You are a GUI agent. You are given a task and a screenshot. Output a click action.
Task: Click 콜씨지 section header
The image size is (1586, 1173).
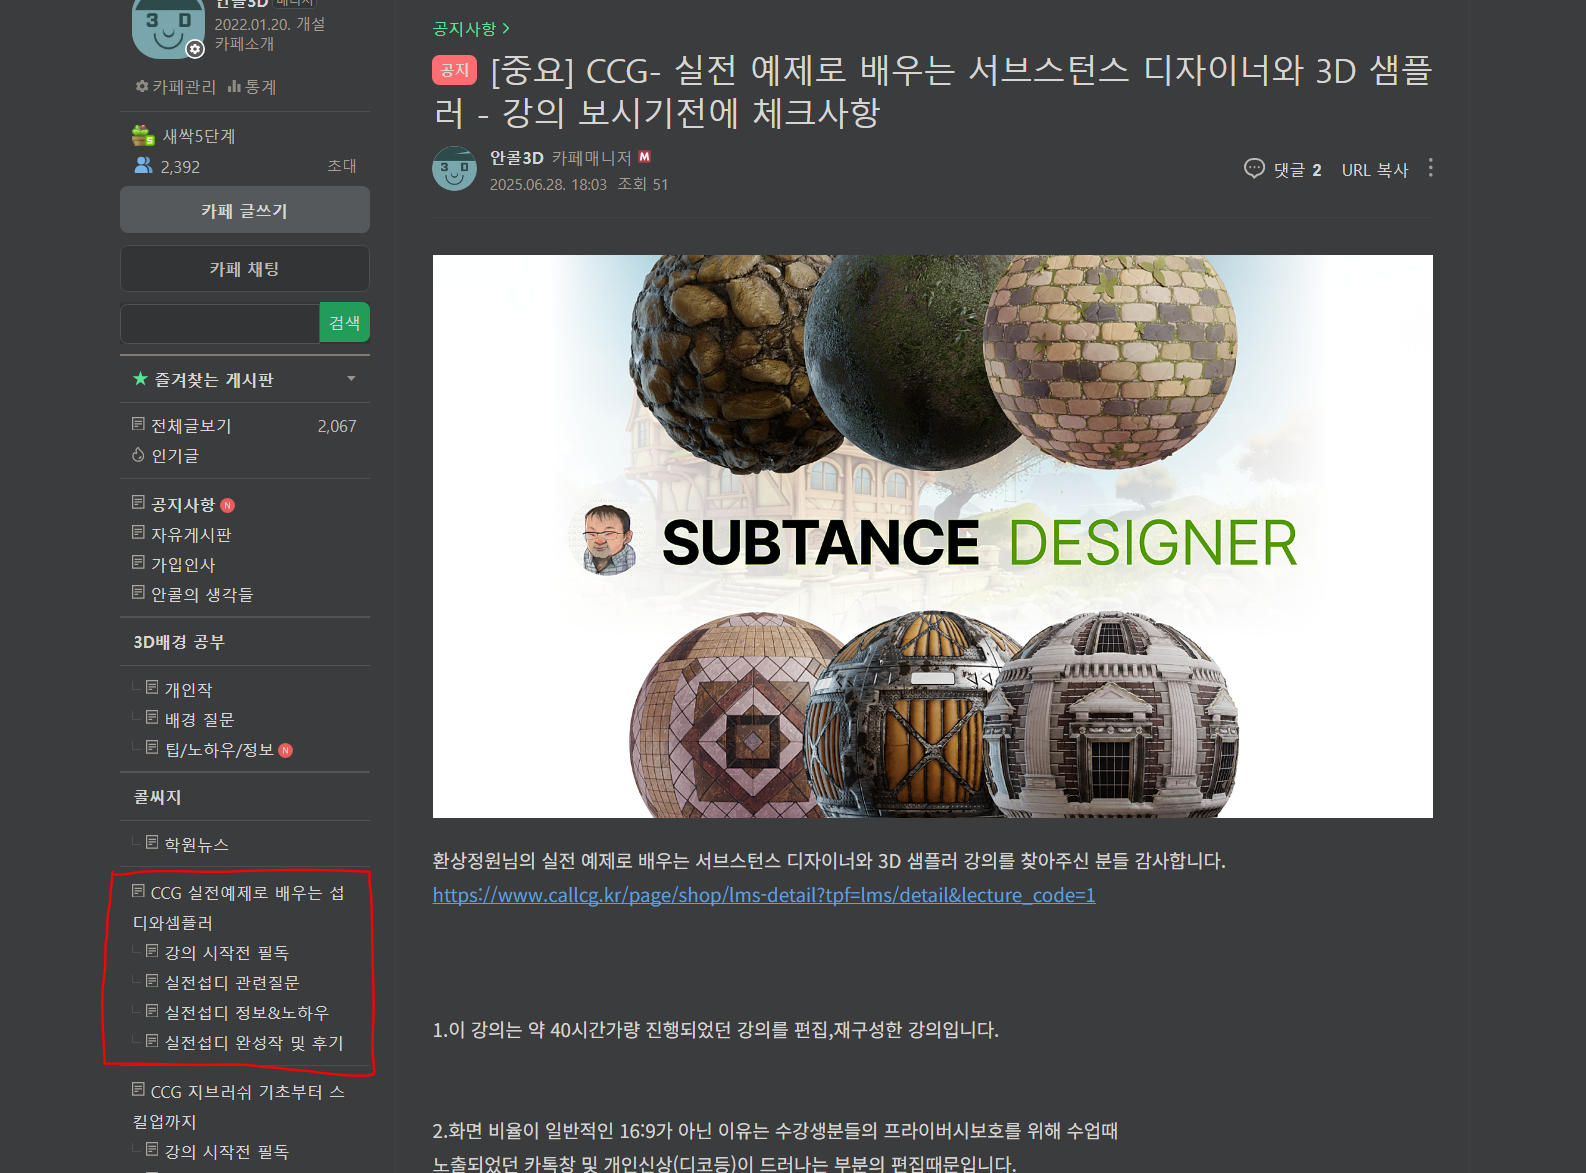[158, 797]
